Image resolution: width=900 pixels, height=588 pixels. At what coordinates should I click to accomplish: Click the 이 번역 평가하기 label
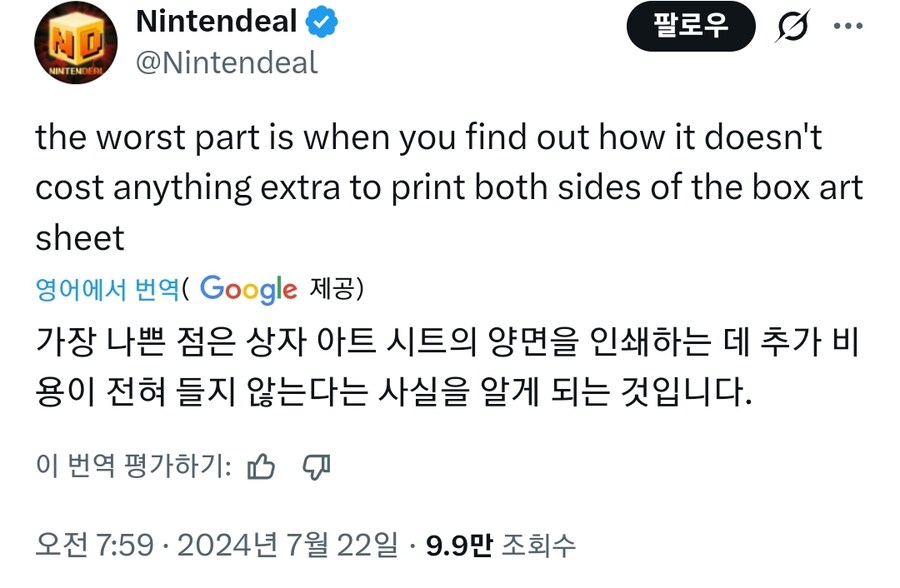134,466
